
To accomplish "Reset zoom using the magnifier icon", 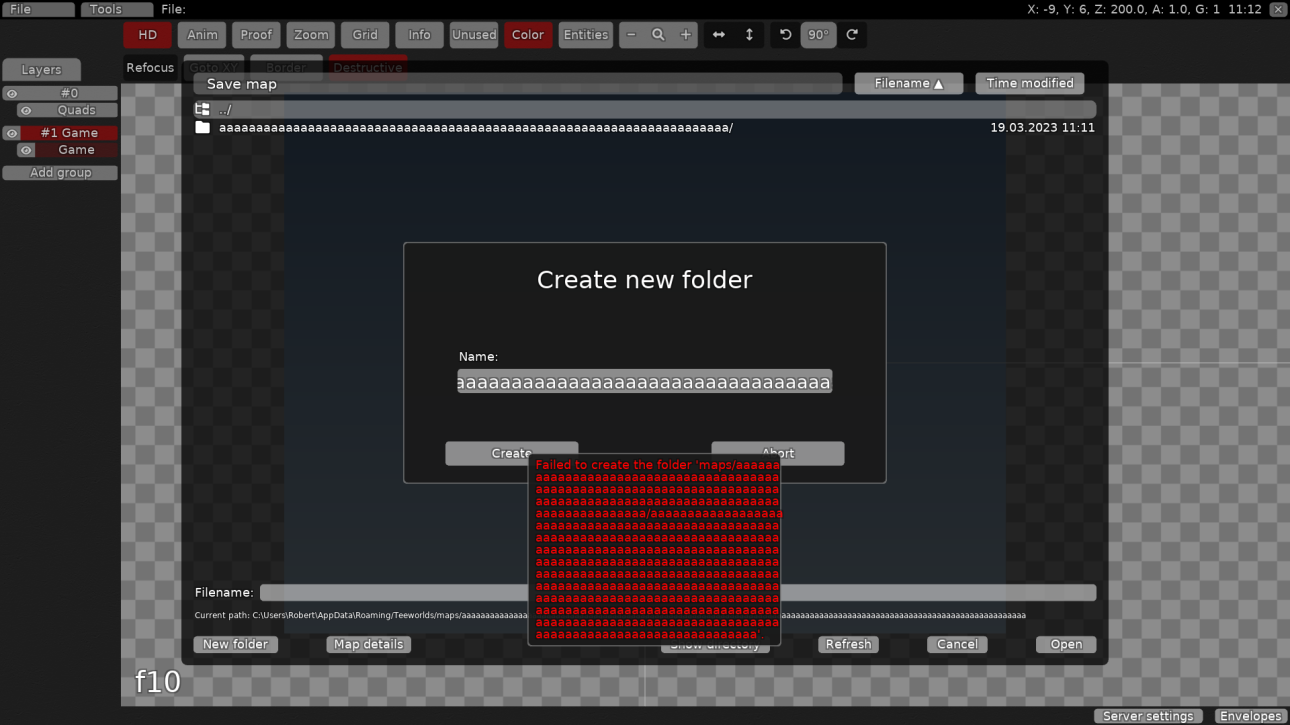I will [658, 34].
